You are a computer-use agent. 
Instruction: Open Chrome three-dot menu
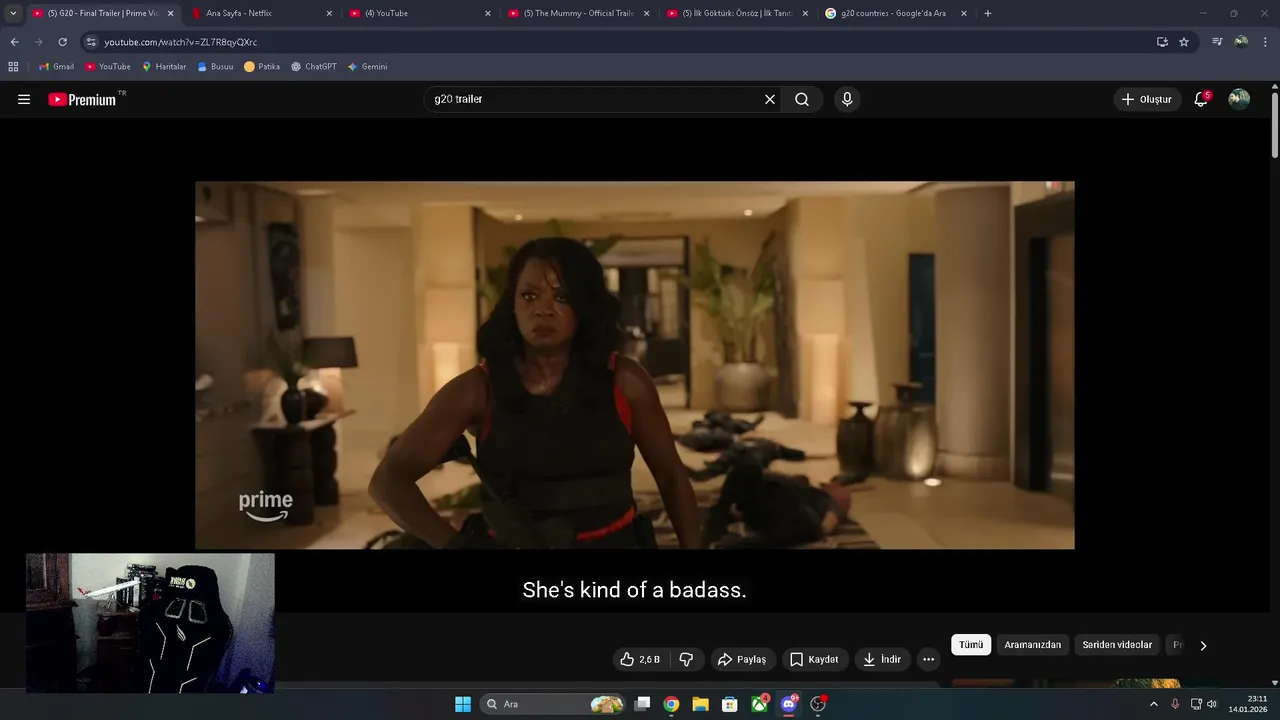pos(1265,42)
